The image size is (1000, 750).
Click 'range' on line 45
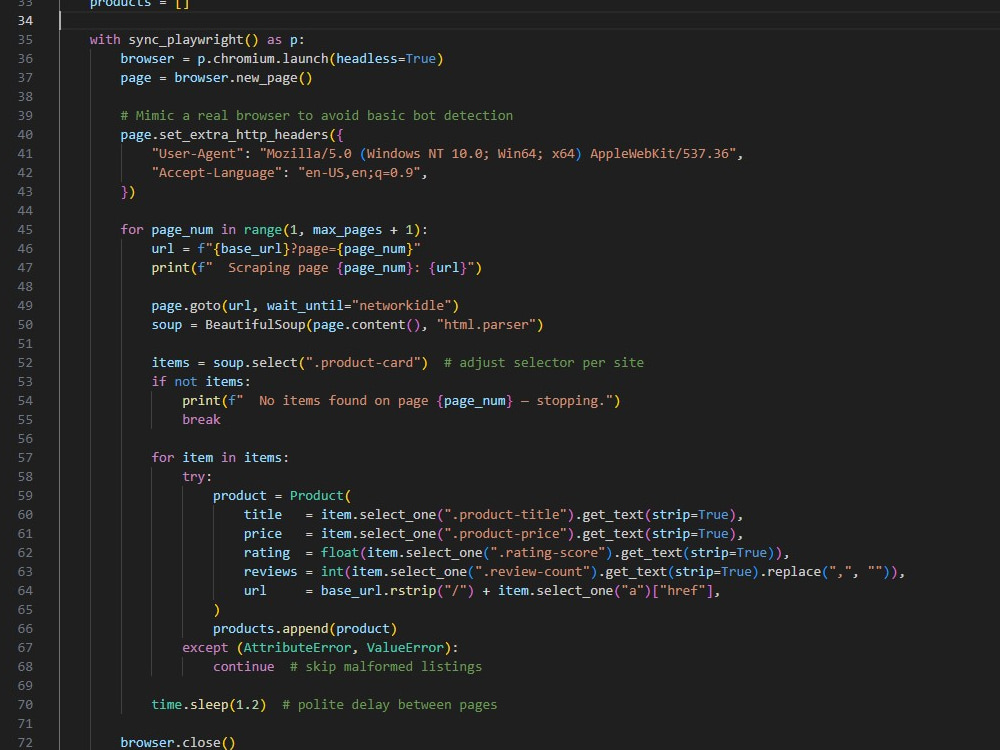[x=263, y=230]
